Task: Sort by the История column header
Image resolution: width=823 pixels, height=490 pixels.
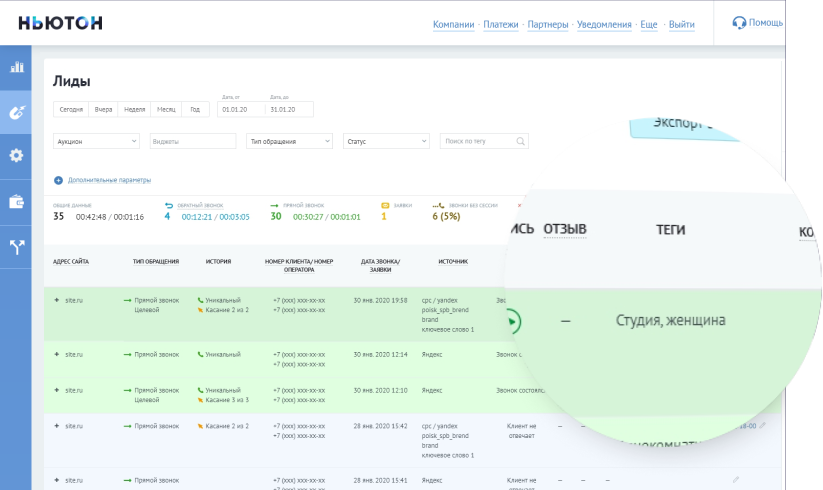Action: point(218,261)
